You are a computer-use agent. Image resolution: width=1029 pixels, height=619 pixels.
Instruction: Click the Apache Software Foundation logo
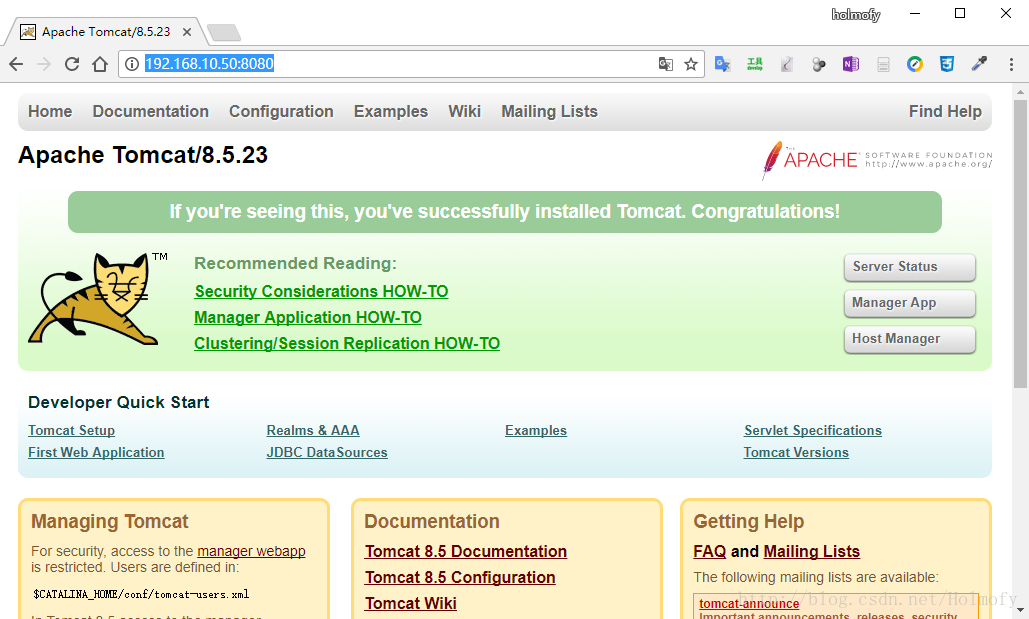(877, 160)
